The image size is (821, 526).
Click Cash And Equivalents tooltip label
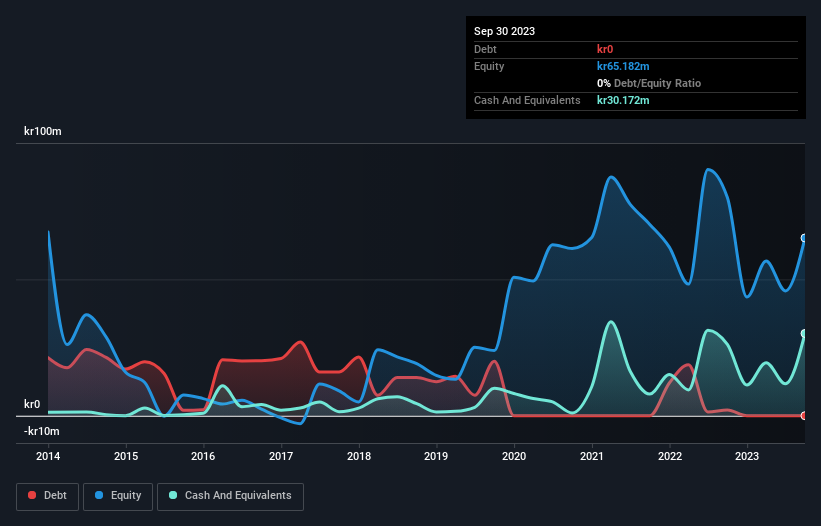coord(527,100)
